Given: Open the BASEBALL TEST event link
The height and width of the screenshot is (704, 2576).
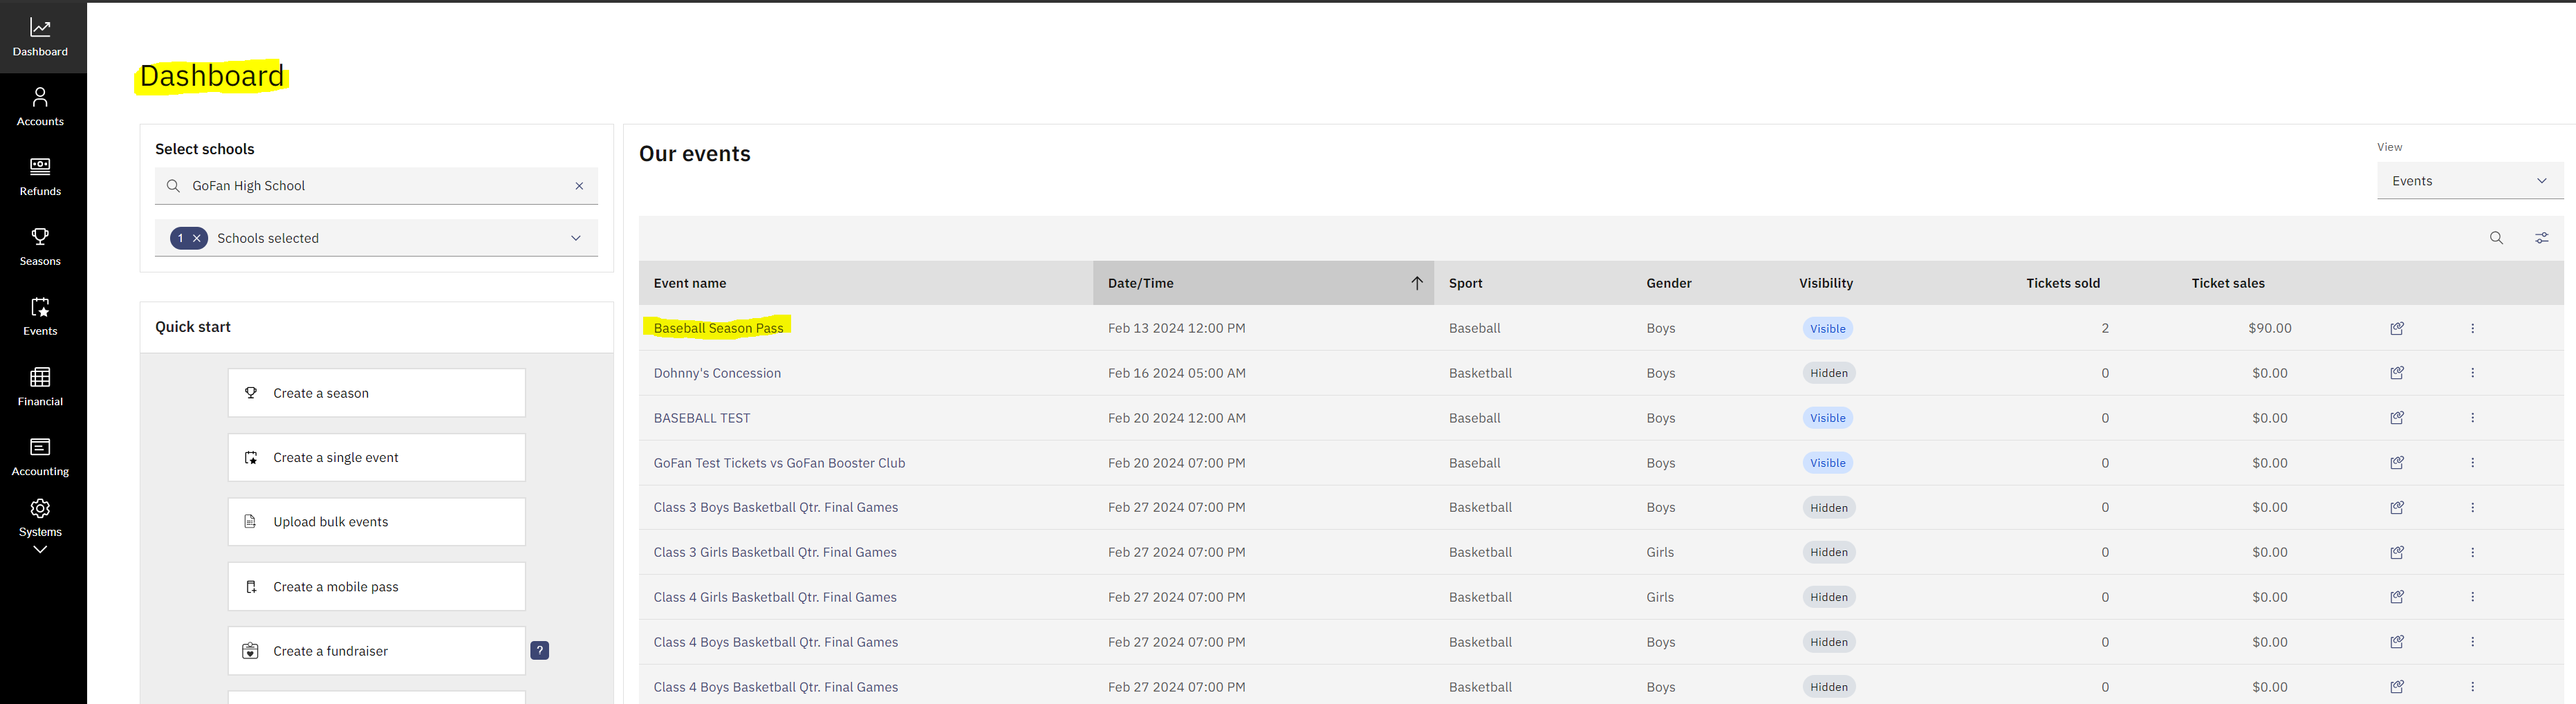Looking at the screenshot, I should 701,418.
